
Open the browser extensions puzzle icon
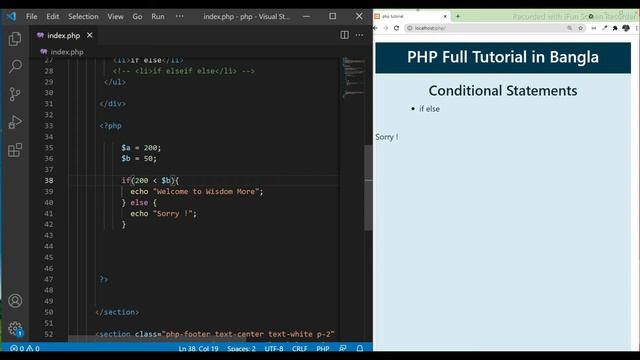pos(615,28)
